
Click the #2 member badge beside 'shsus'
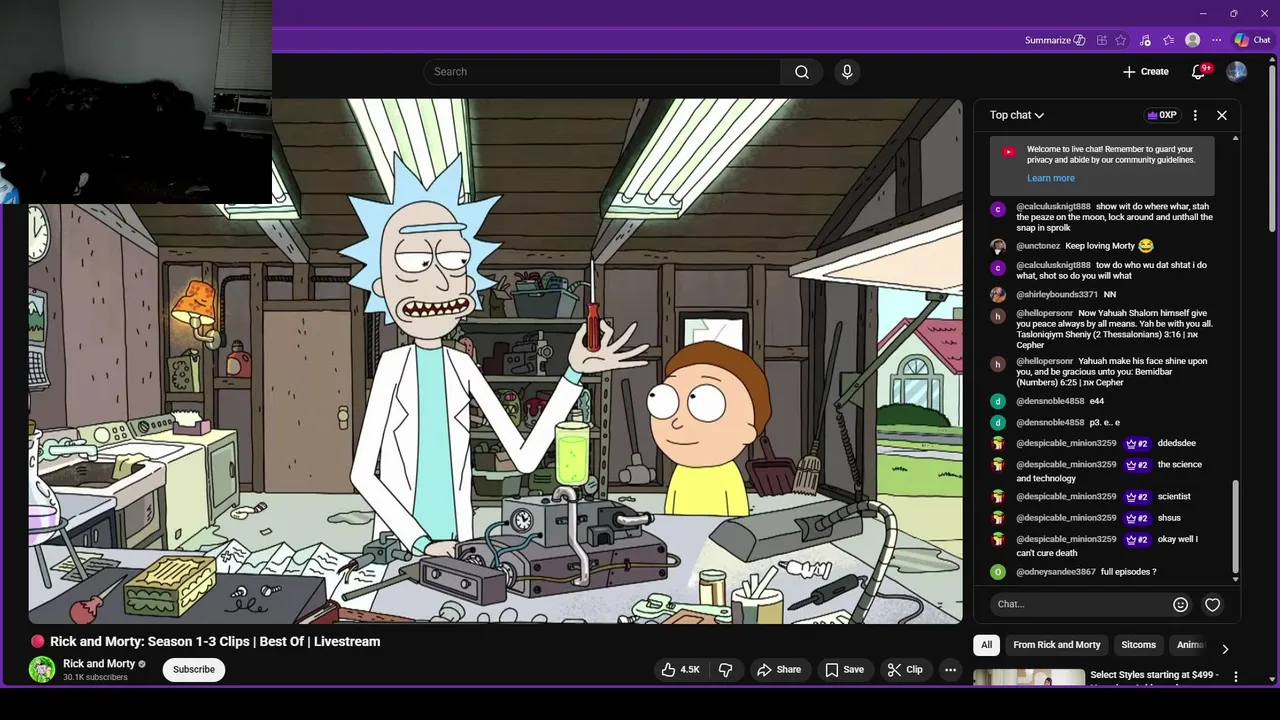pos(1137,518)
